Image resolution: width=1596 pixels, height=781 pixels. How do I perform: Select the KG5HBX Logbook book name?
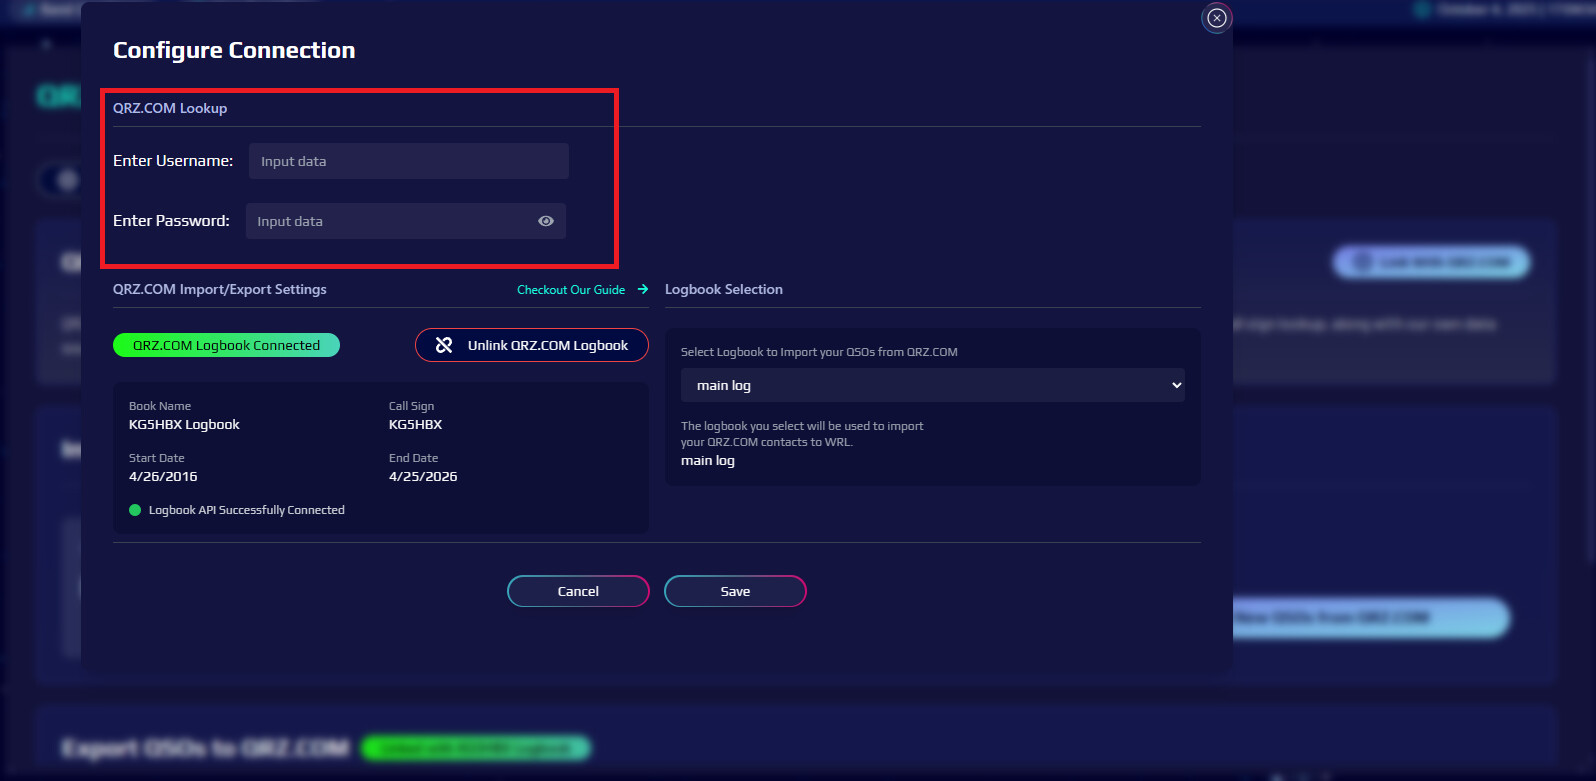184,425
